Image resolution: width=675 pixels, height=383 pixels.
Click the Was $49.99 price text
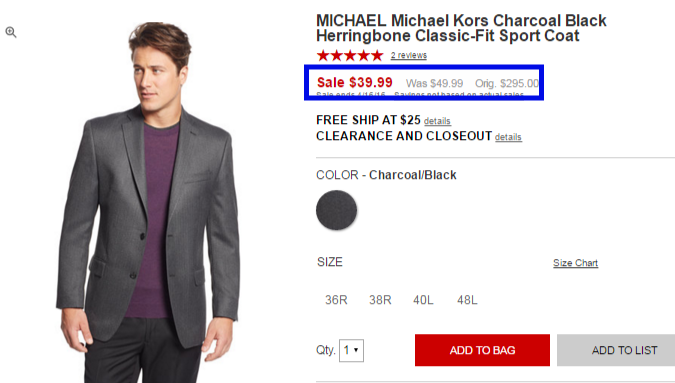[x=434, y=83]
